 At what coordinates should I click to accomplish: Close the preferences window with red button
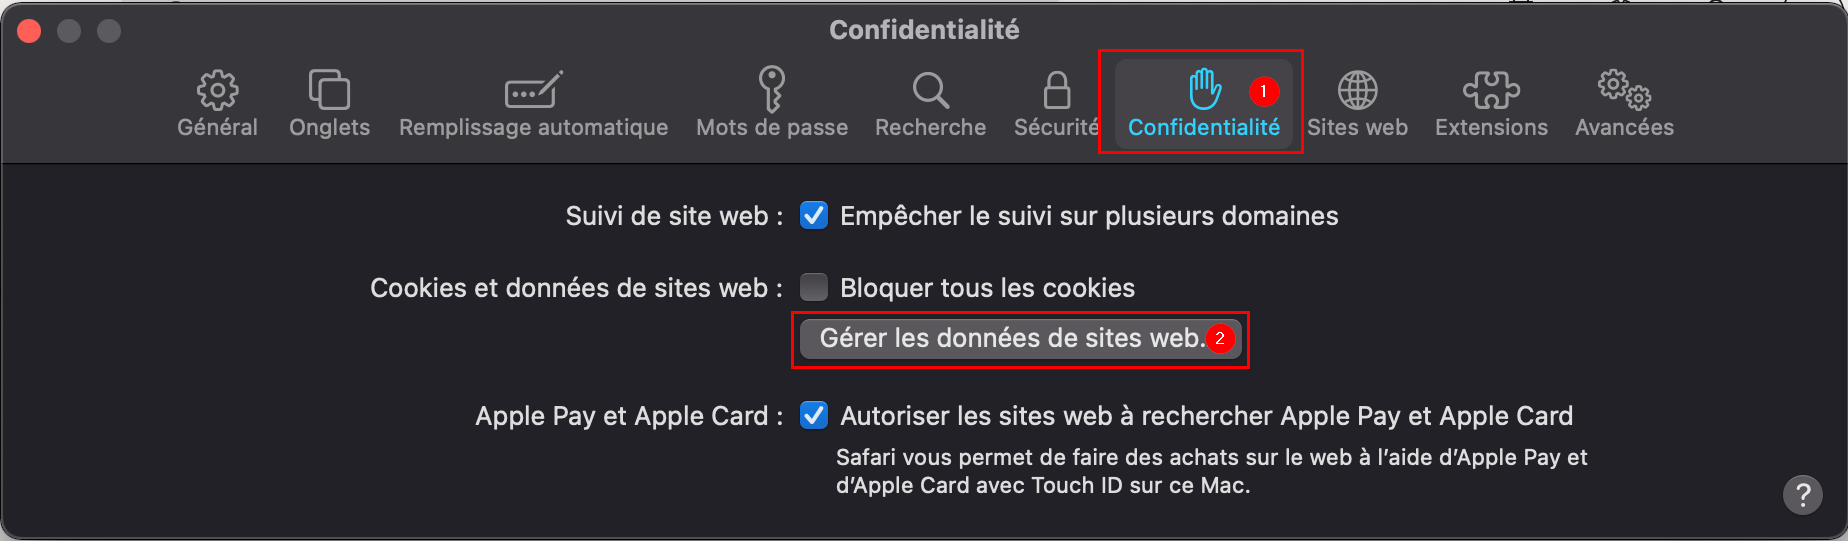[29, 31]
